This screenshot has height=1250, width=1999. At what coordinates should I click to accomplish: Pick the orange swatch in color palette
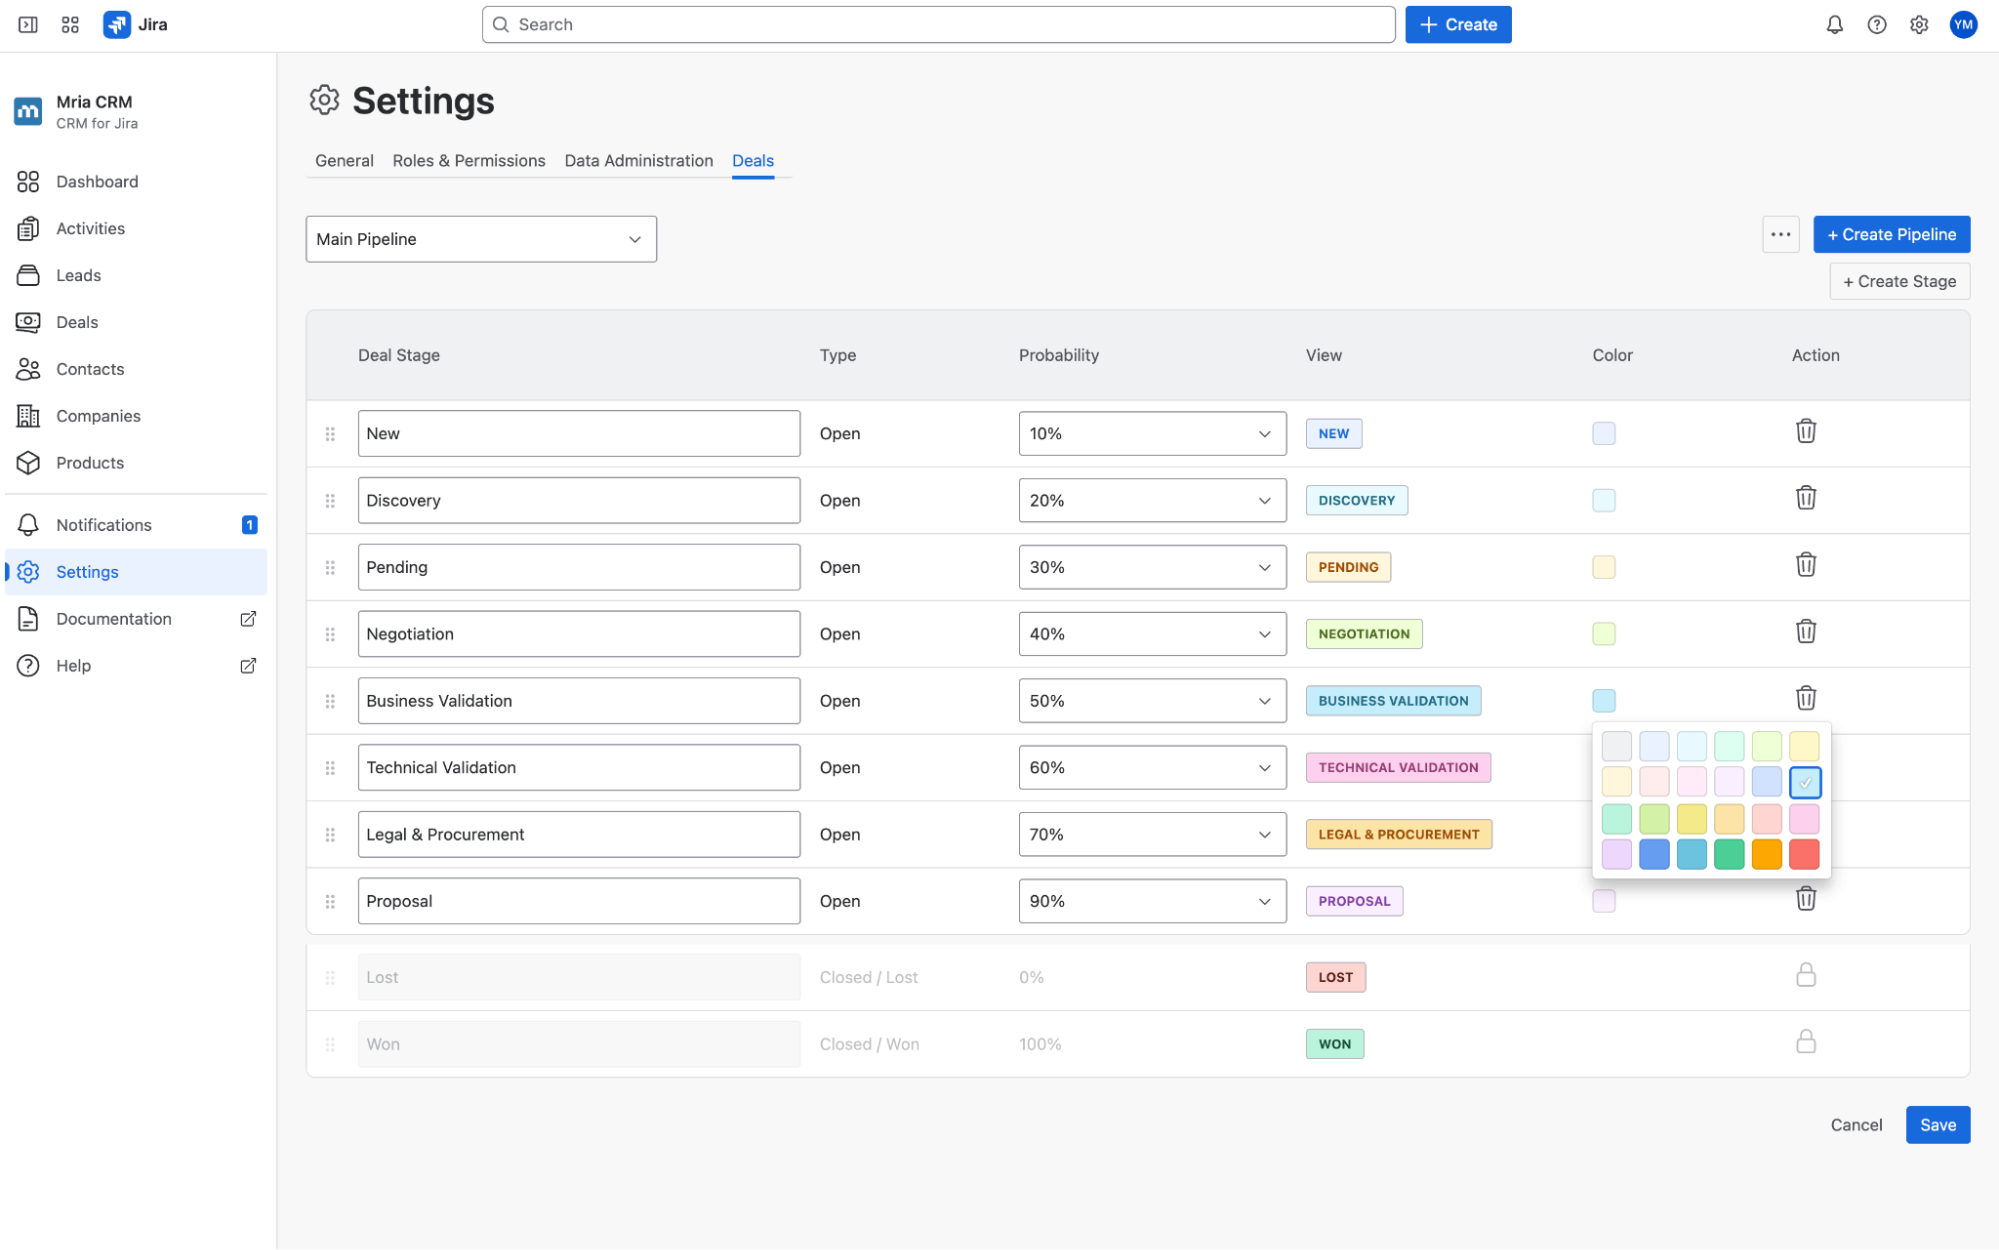[x=1766, y=855]
